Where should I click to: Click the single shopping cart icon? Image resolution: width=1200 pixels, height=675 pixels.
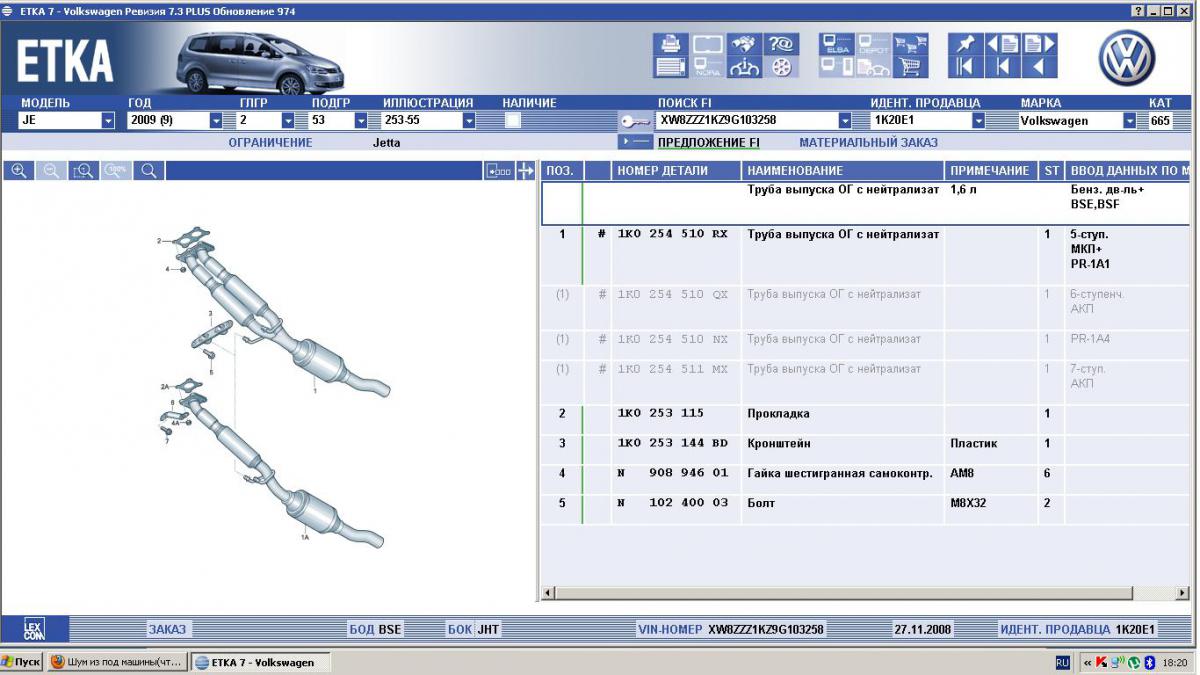[909, 67]
